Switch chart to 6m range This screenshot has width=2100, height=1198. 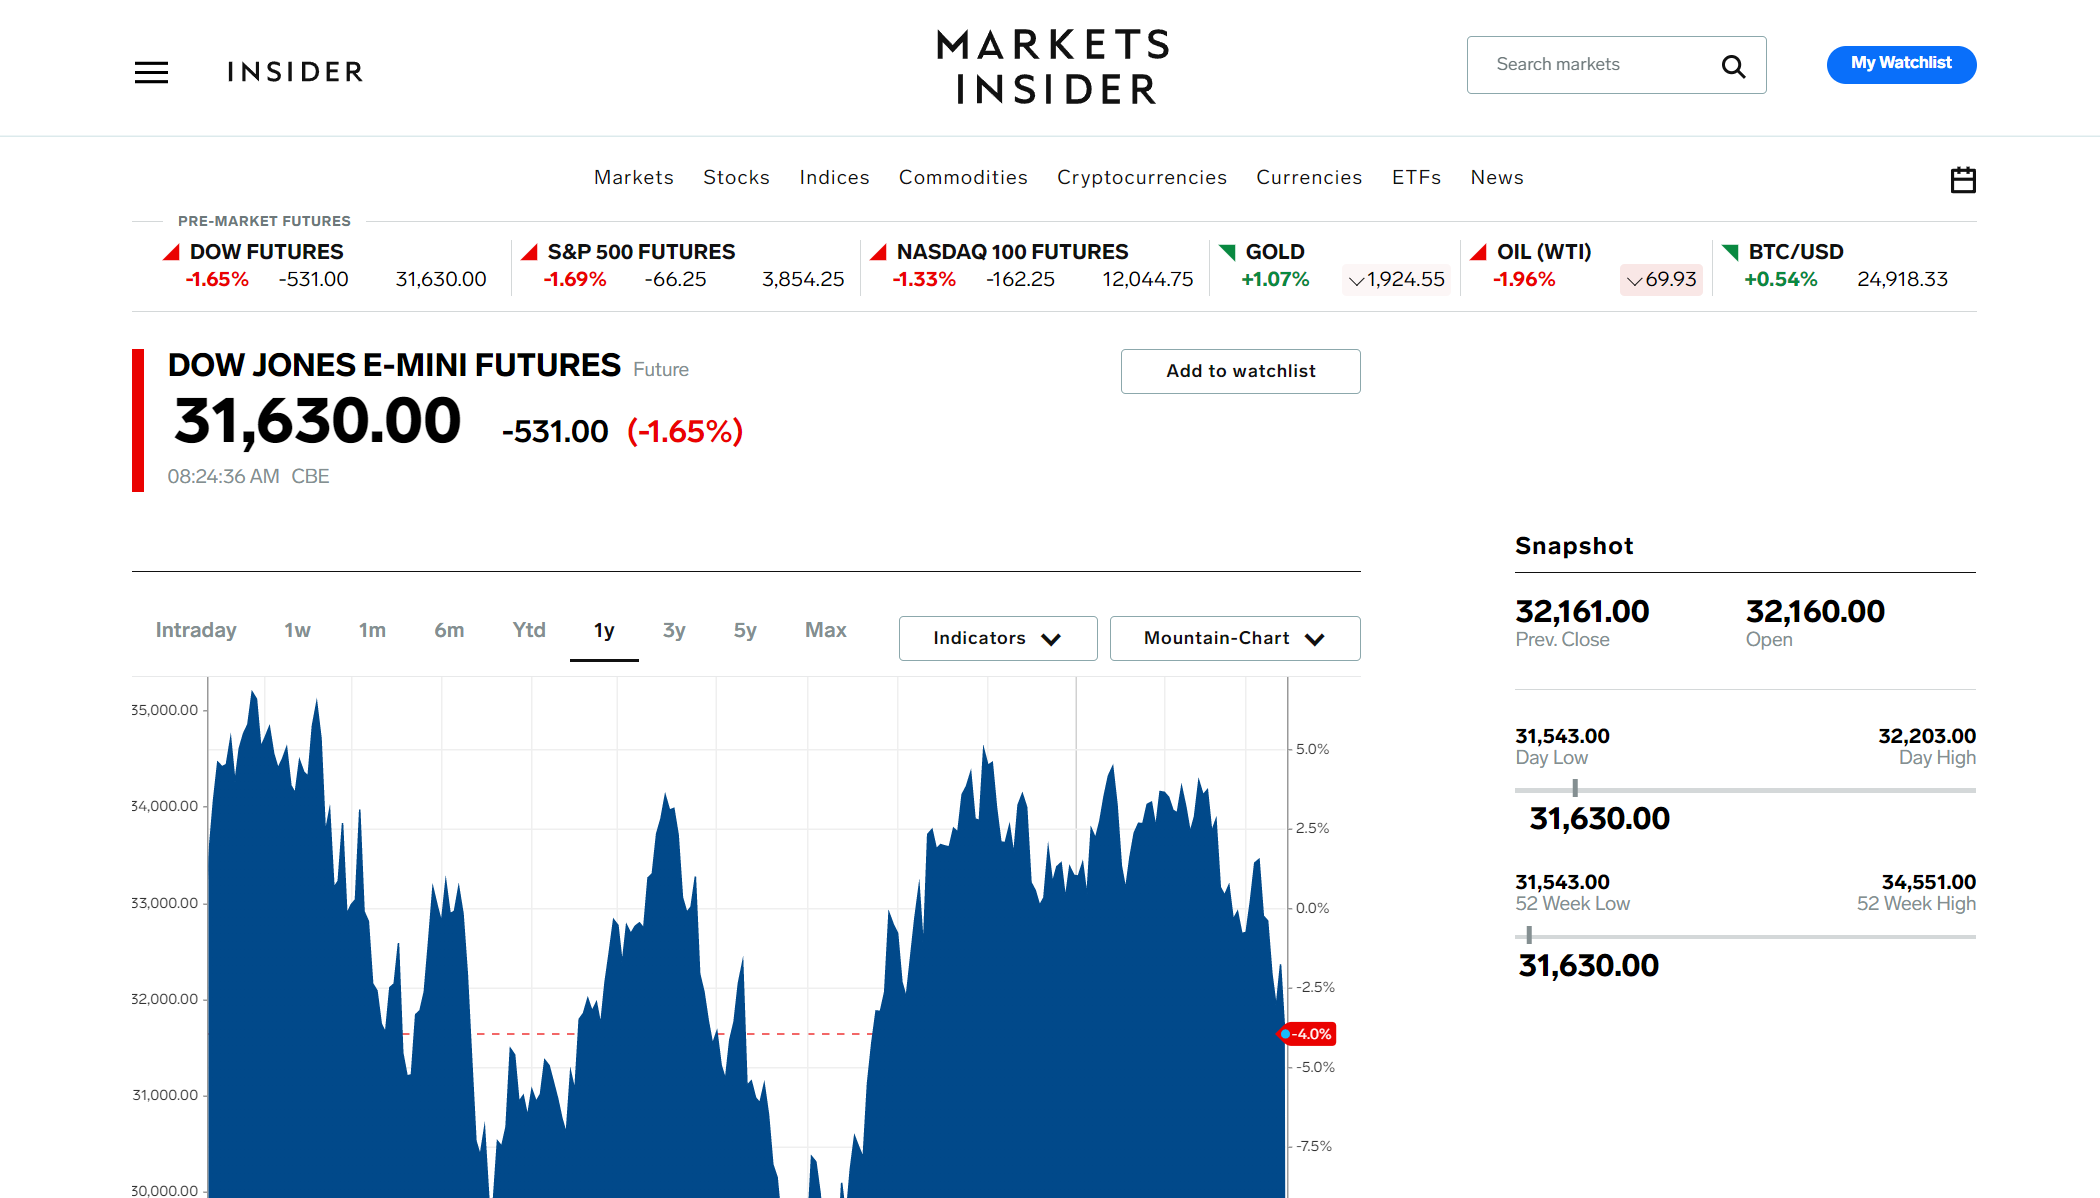(x=449, y=630)
